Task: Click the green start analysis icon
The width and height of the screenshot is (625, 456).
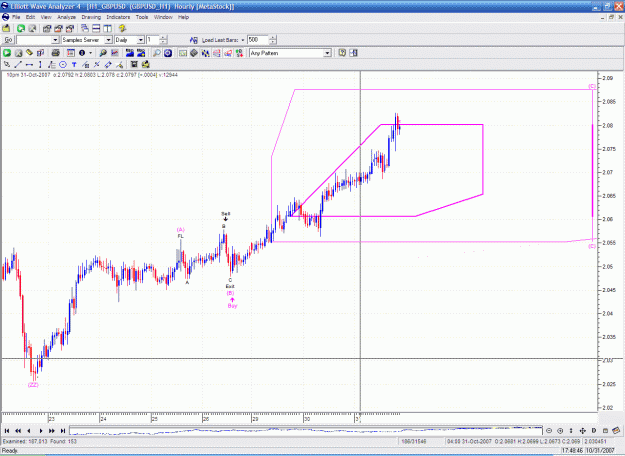Action: coord(7,53)
